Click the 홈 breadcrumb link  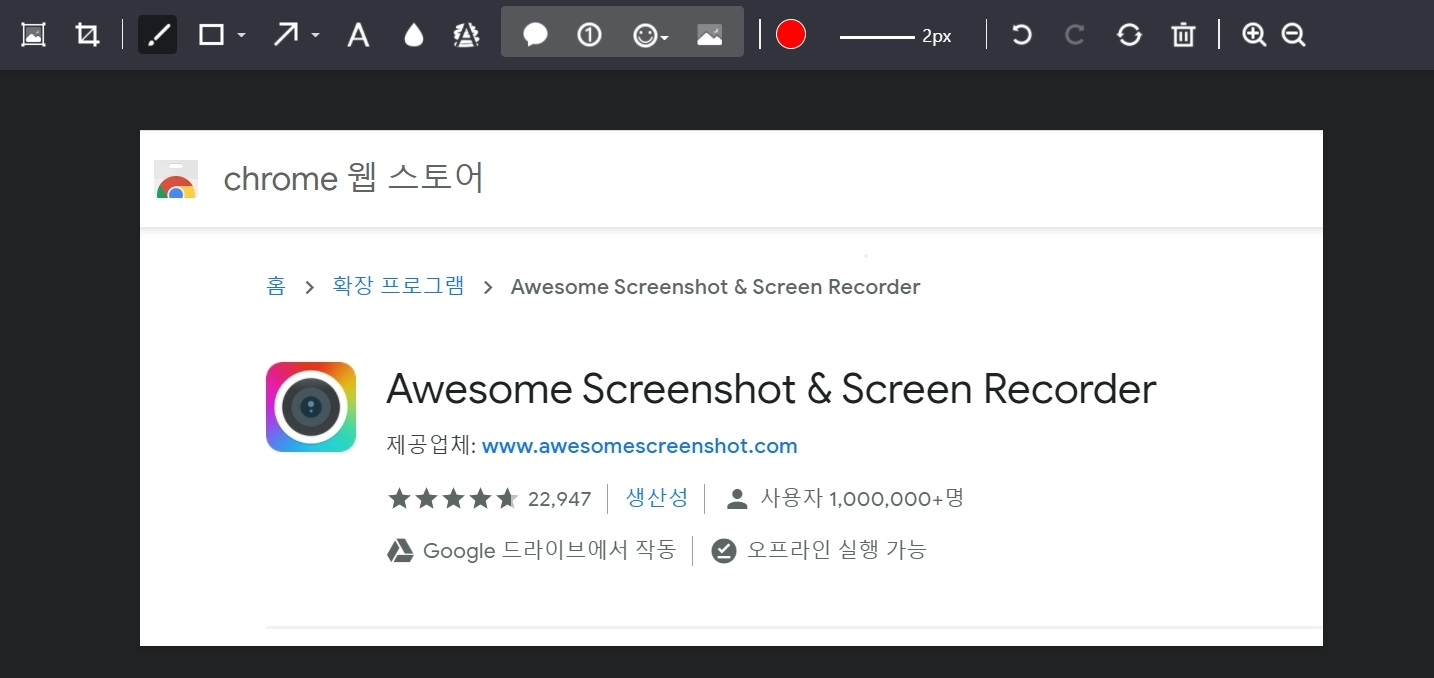click(x=276, y=286)
